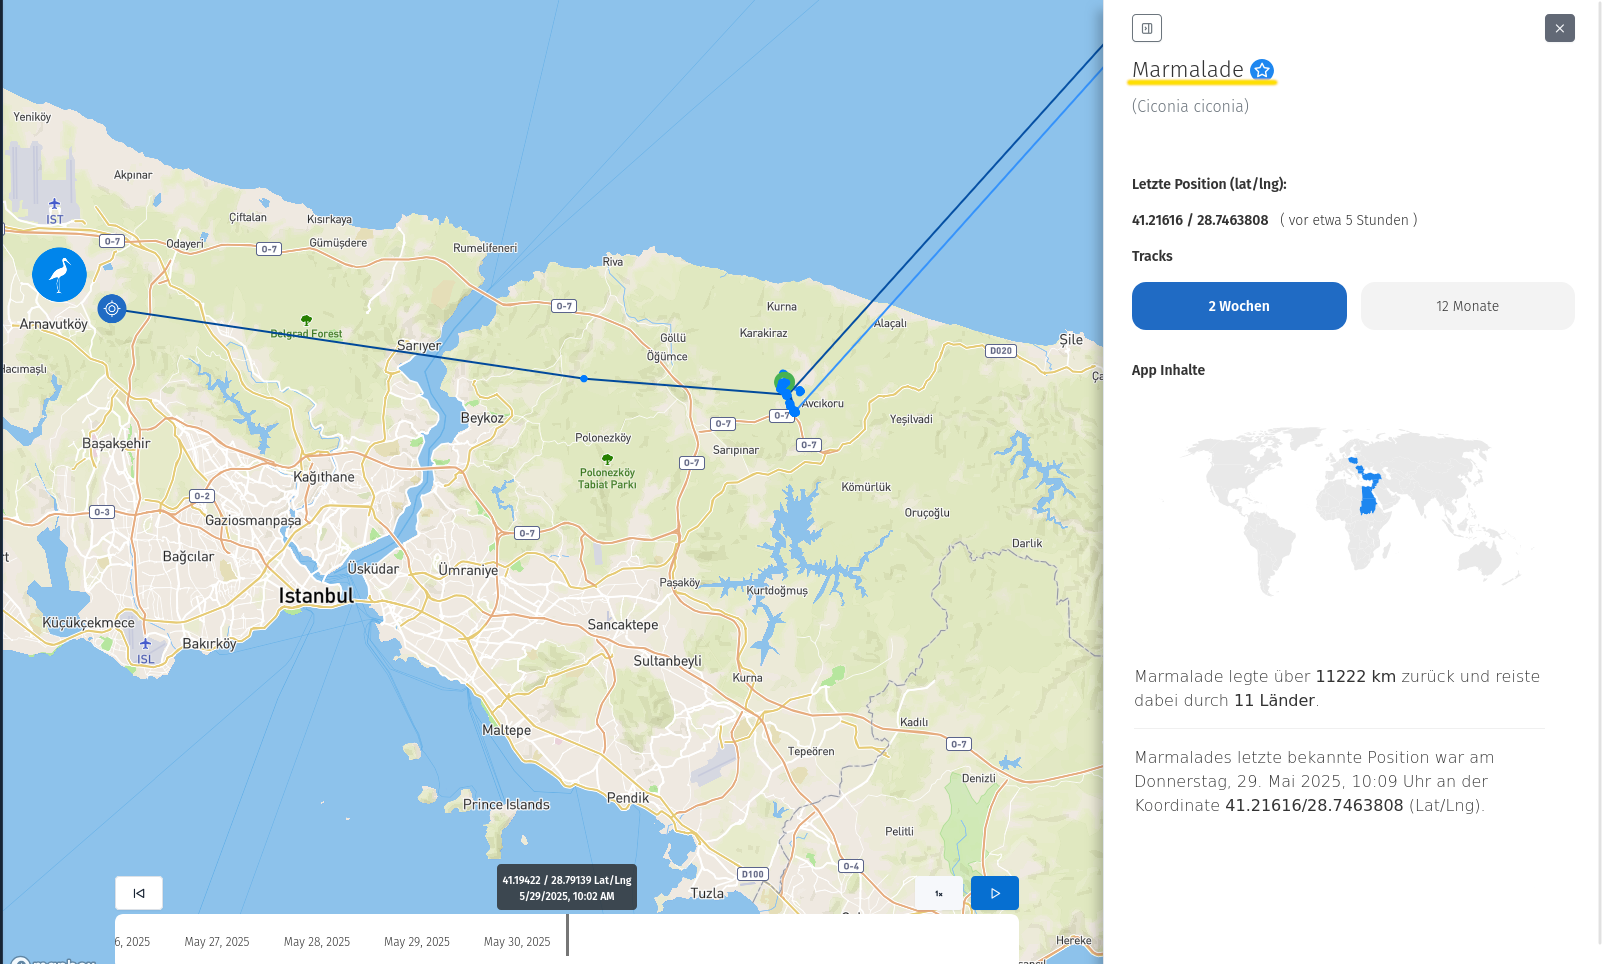
Task: Click the green marker near Avcıkoru
Action: click(785, 380)
